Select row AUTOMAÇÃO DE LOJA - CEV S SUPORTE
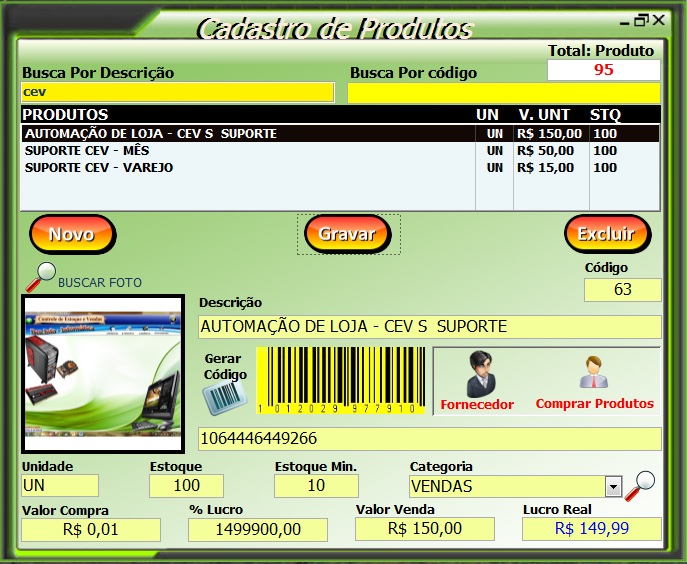 tap(340, 134)
